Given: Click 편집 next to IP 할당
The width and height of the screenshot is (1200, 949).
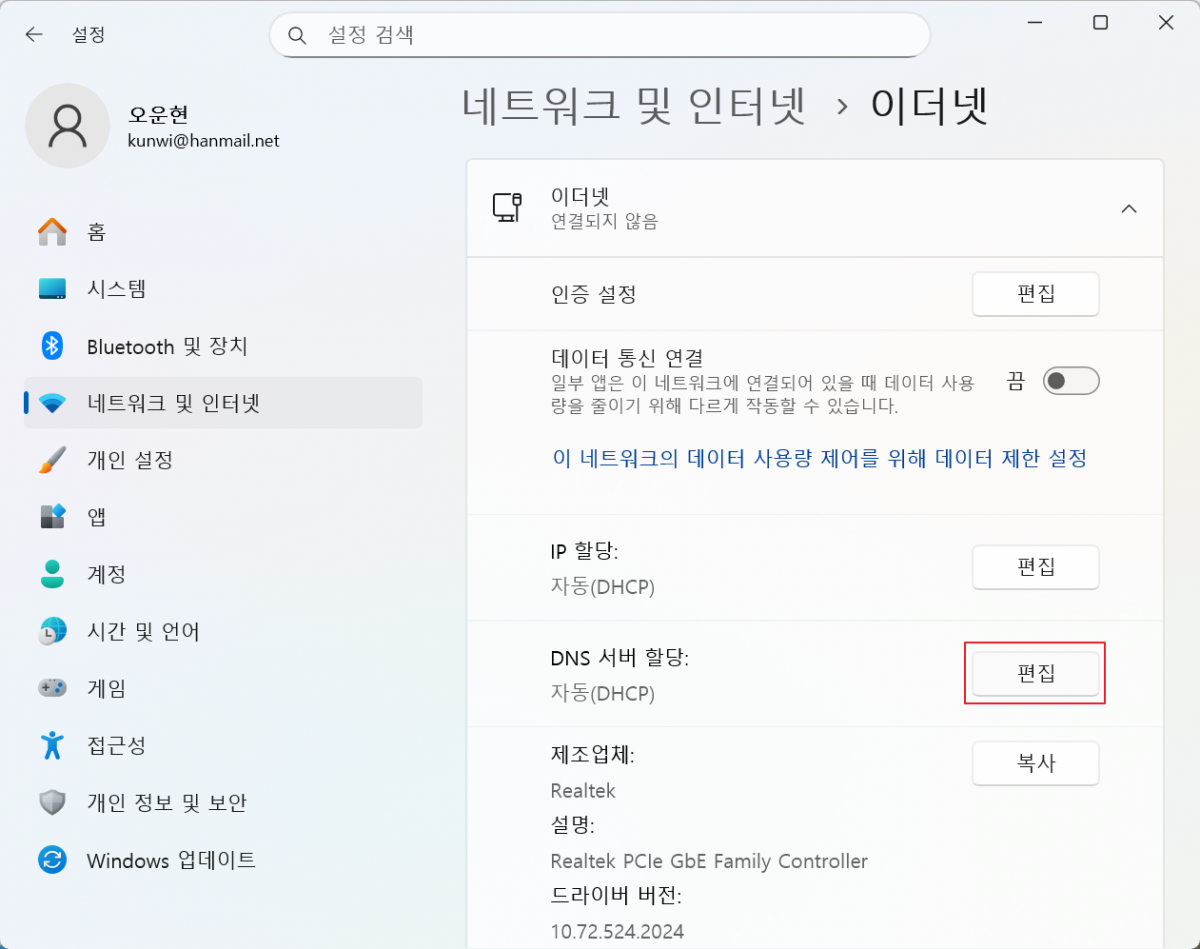Looking at the screenshot, I should point(1035,567).
